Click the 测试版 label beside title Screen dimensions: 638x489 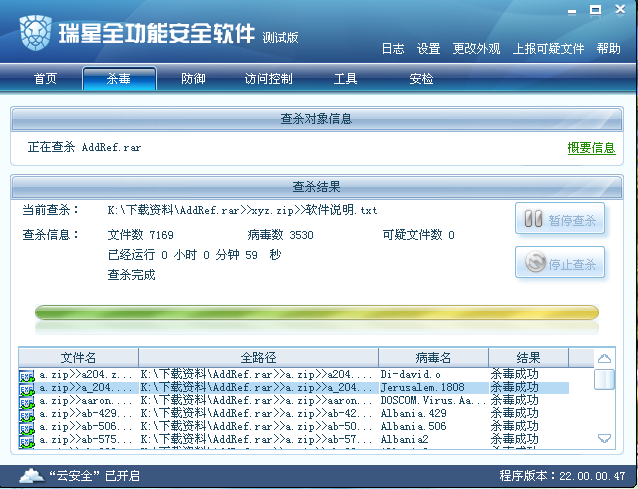tap(280, 38)
